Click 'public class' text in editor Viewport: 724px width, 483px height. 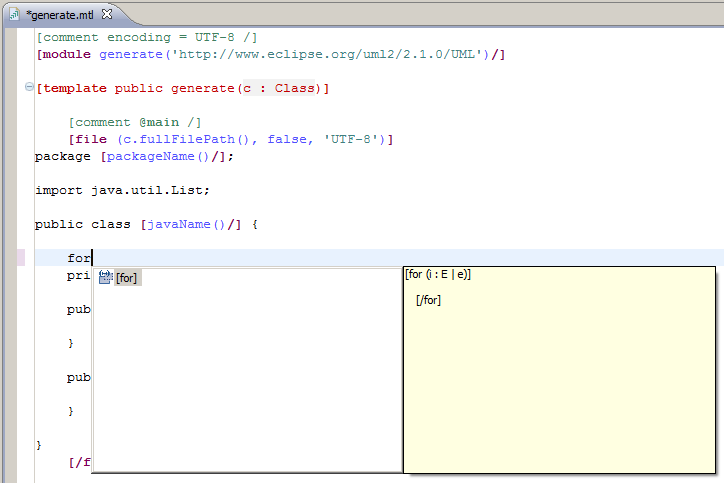click(83, 224)
